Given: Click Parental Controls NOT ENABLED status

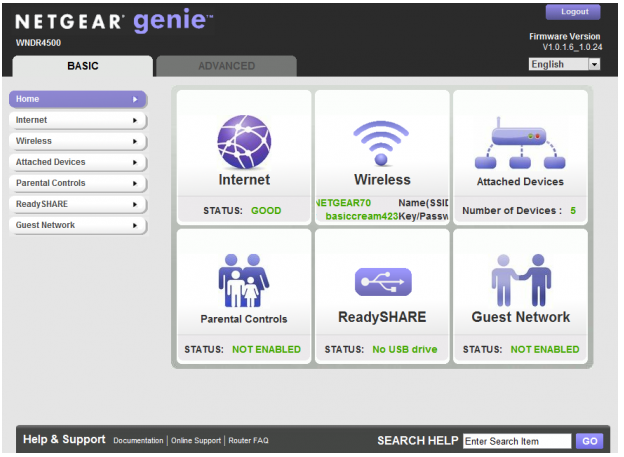Looking at the screenshot, I should [x=266, y=350].
